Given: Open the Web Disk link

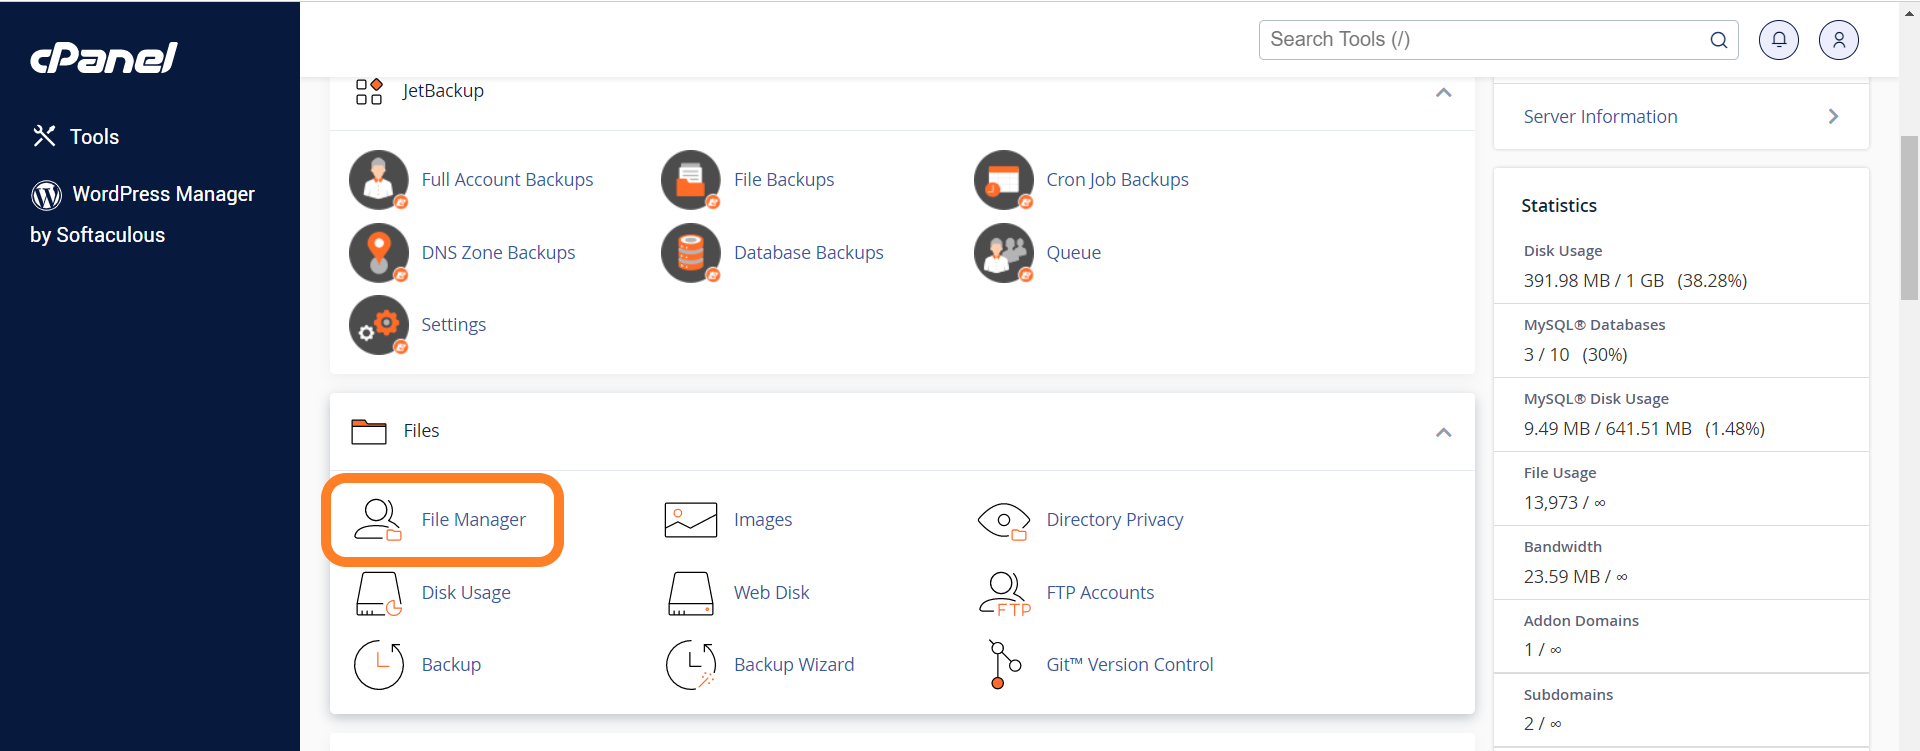Looking at the screenshot, I should point(772,593).
